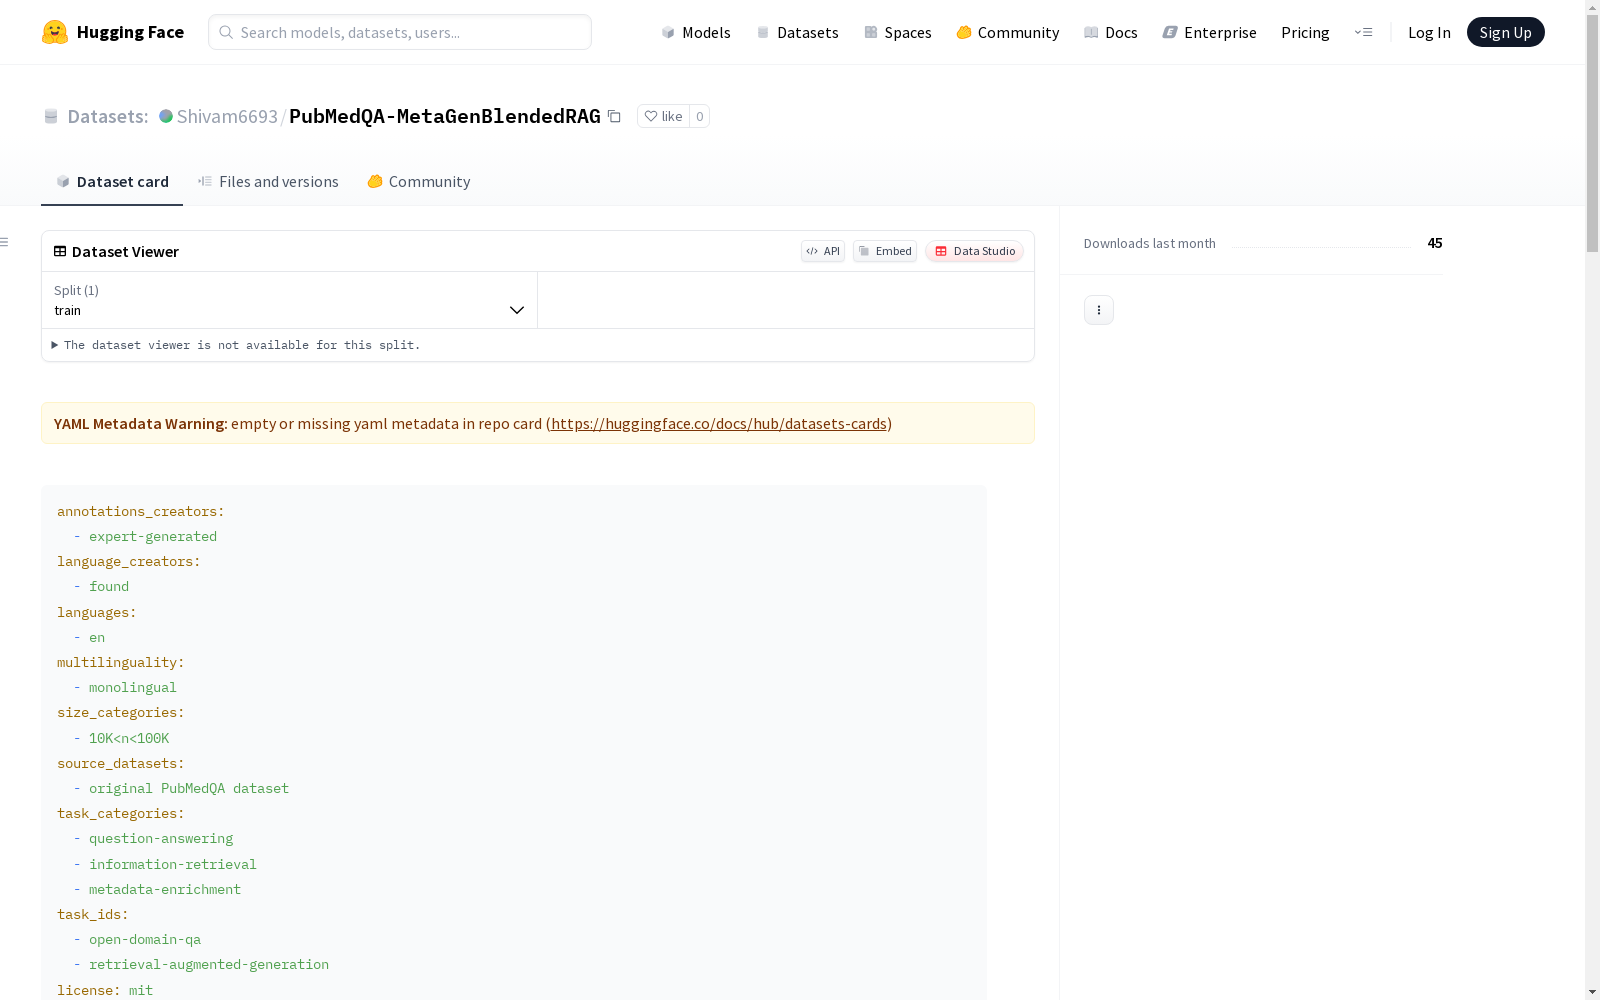Viewport: 1600px width, 1000px height.
Task: Click the API button in viewer
Action: [823, 251]
